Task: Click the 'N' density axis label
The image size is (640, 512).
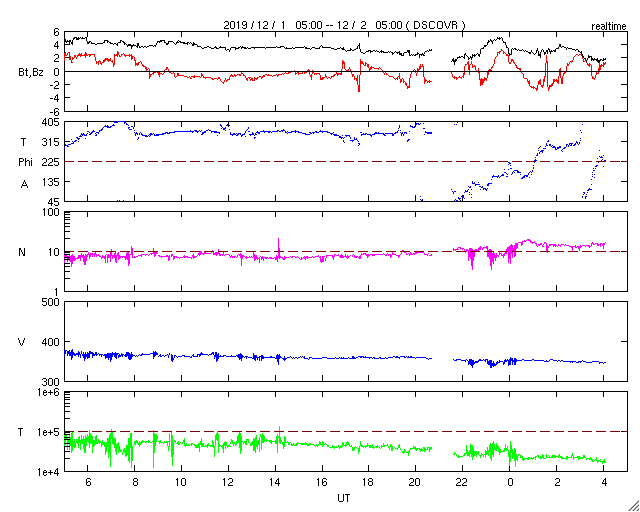Action: (22, 252)
